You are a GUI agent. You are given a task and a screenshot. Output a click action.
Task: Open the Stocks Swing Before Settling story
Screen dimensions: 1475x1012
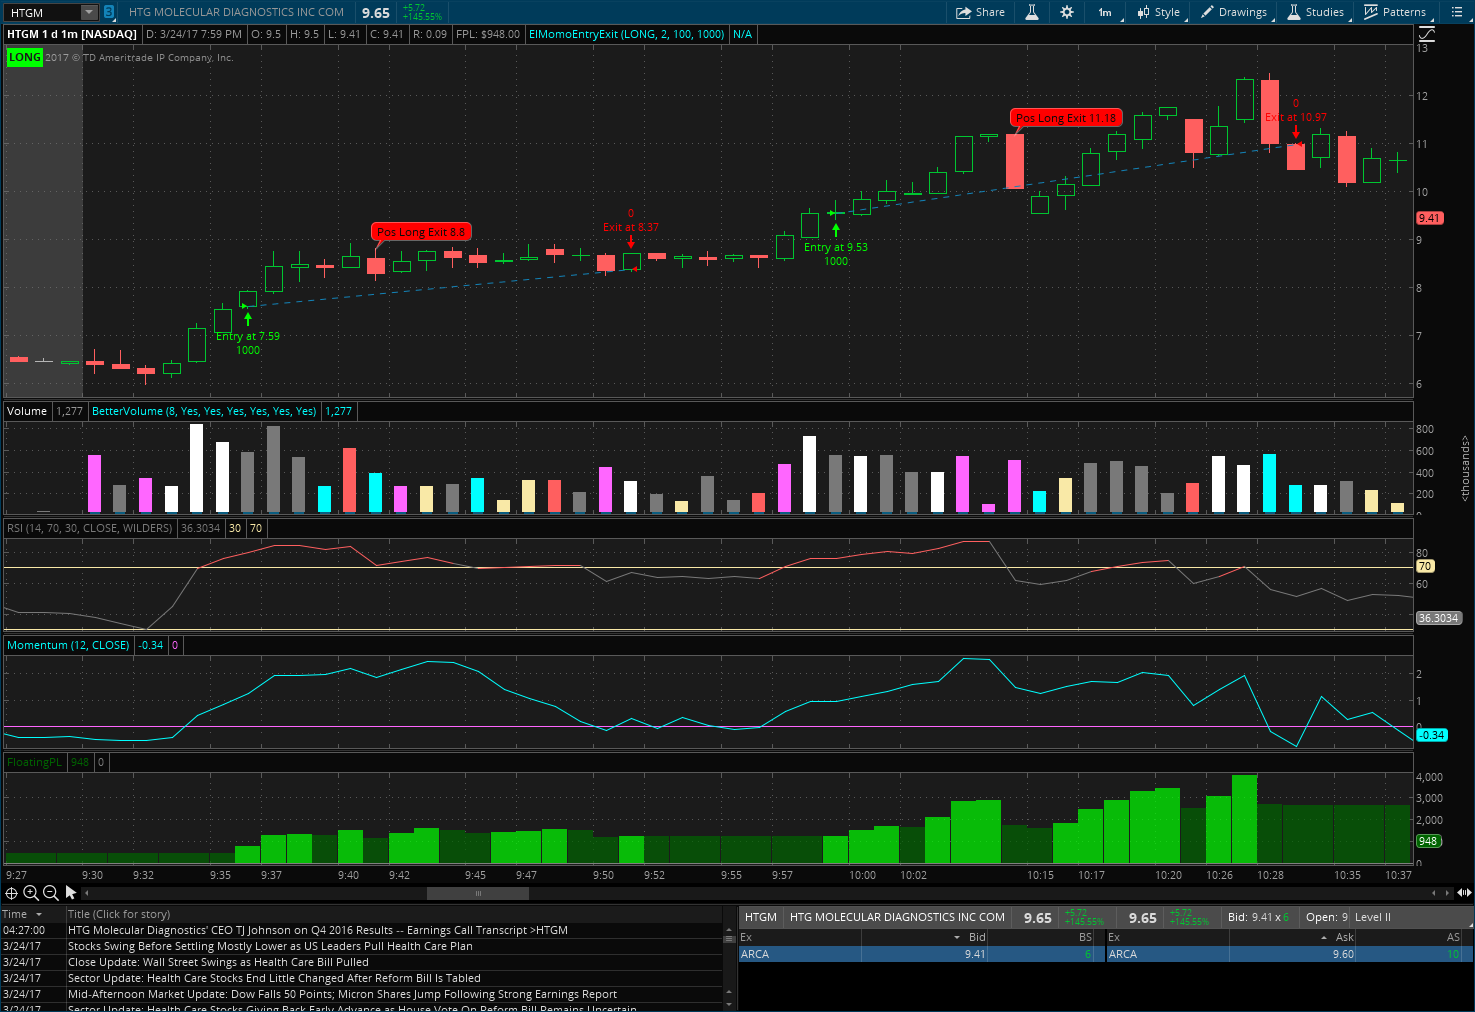click(x=270, y=946)
